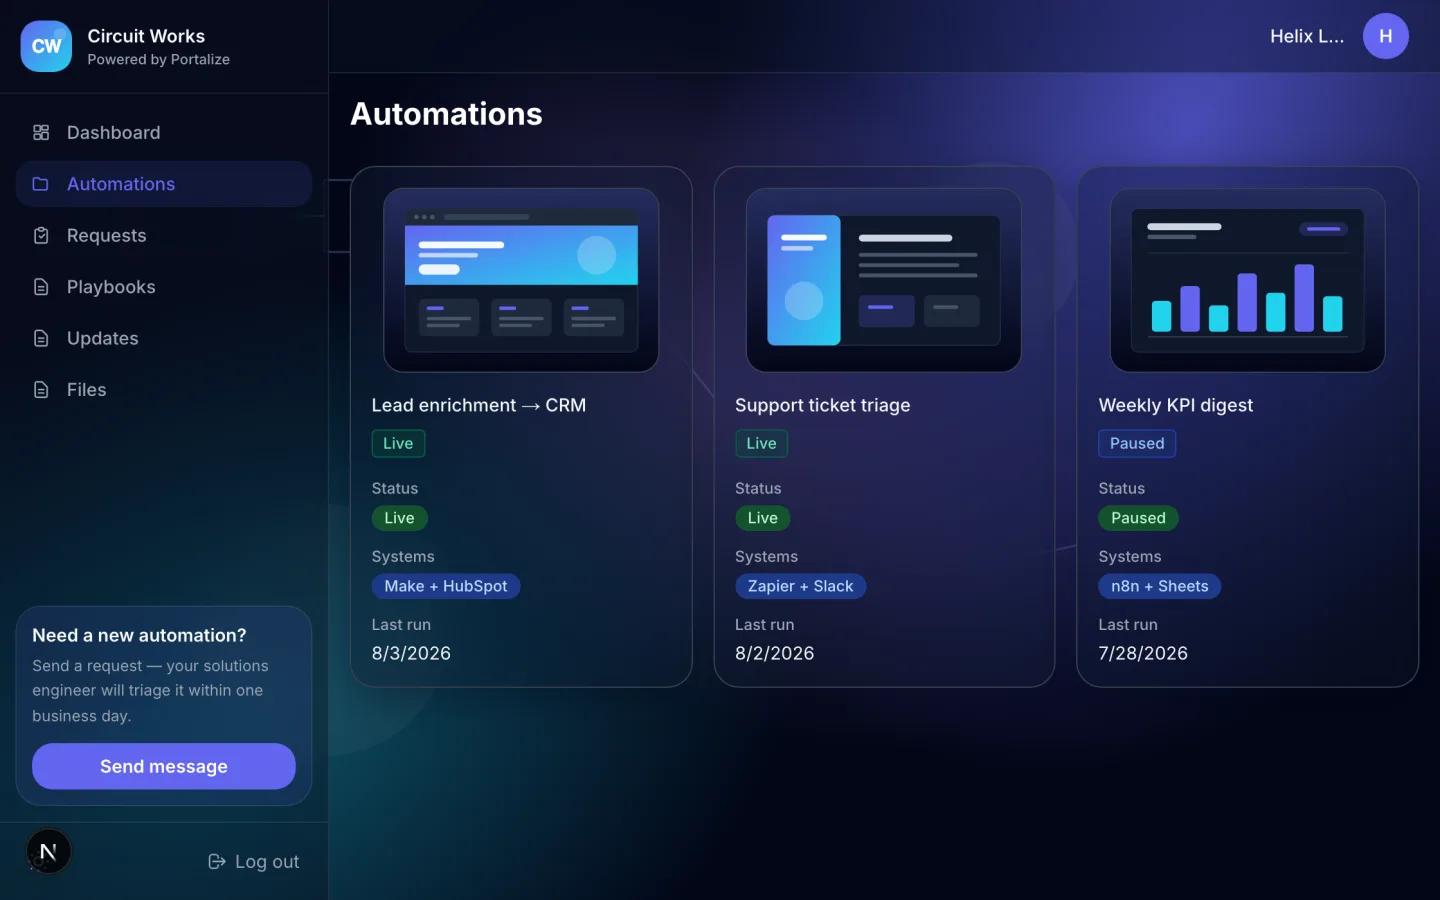Go to Requests page

tap(164, 235)
